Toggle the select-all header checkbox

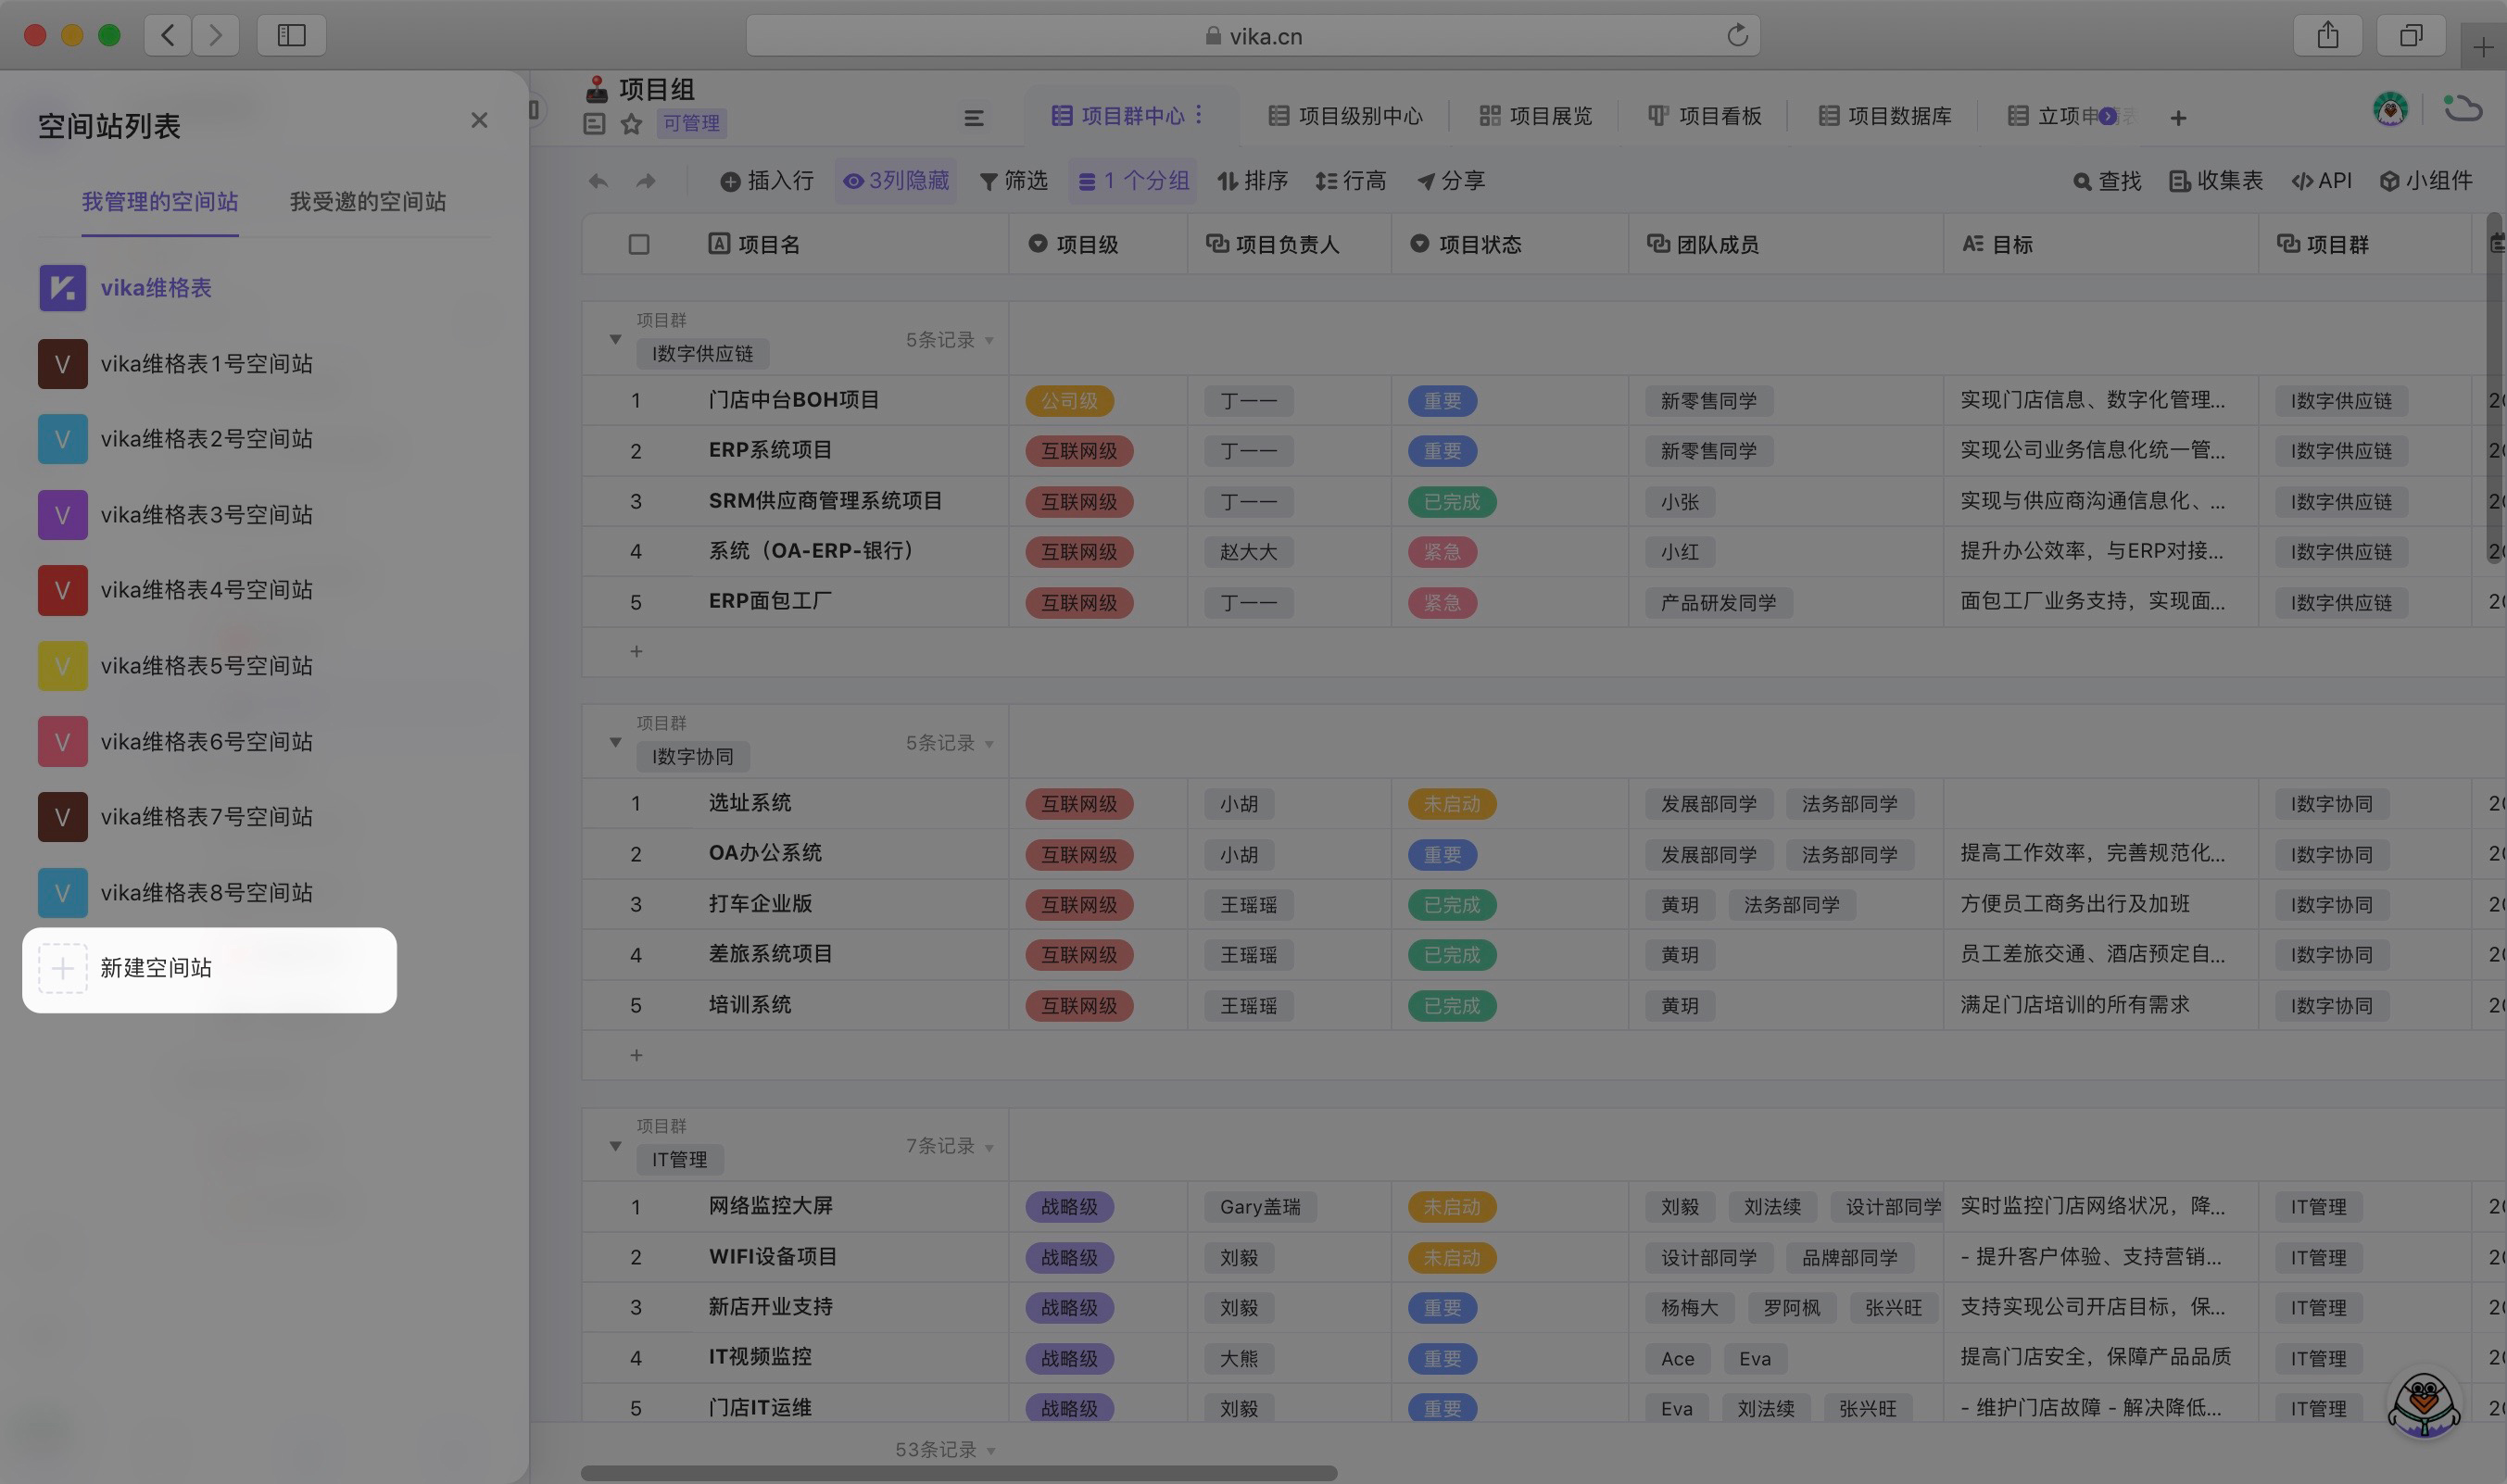[x=639, y=244]
